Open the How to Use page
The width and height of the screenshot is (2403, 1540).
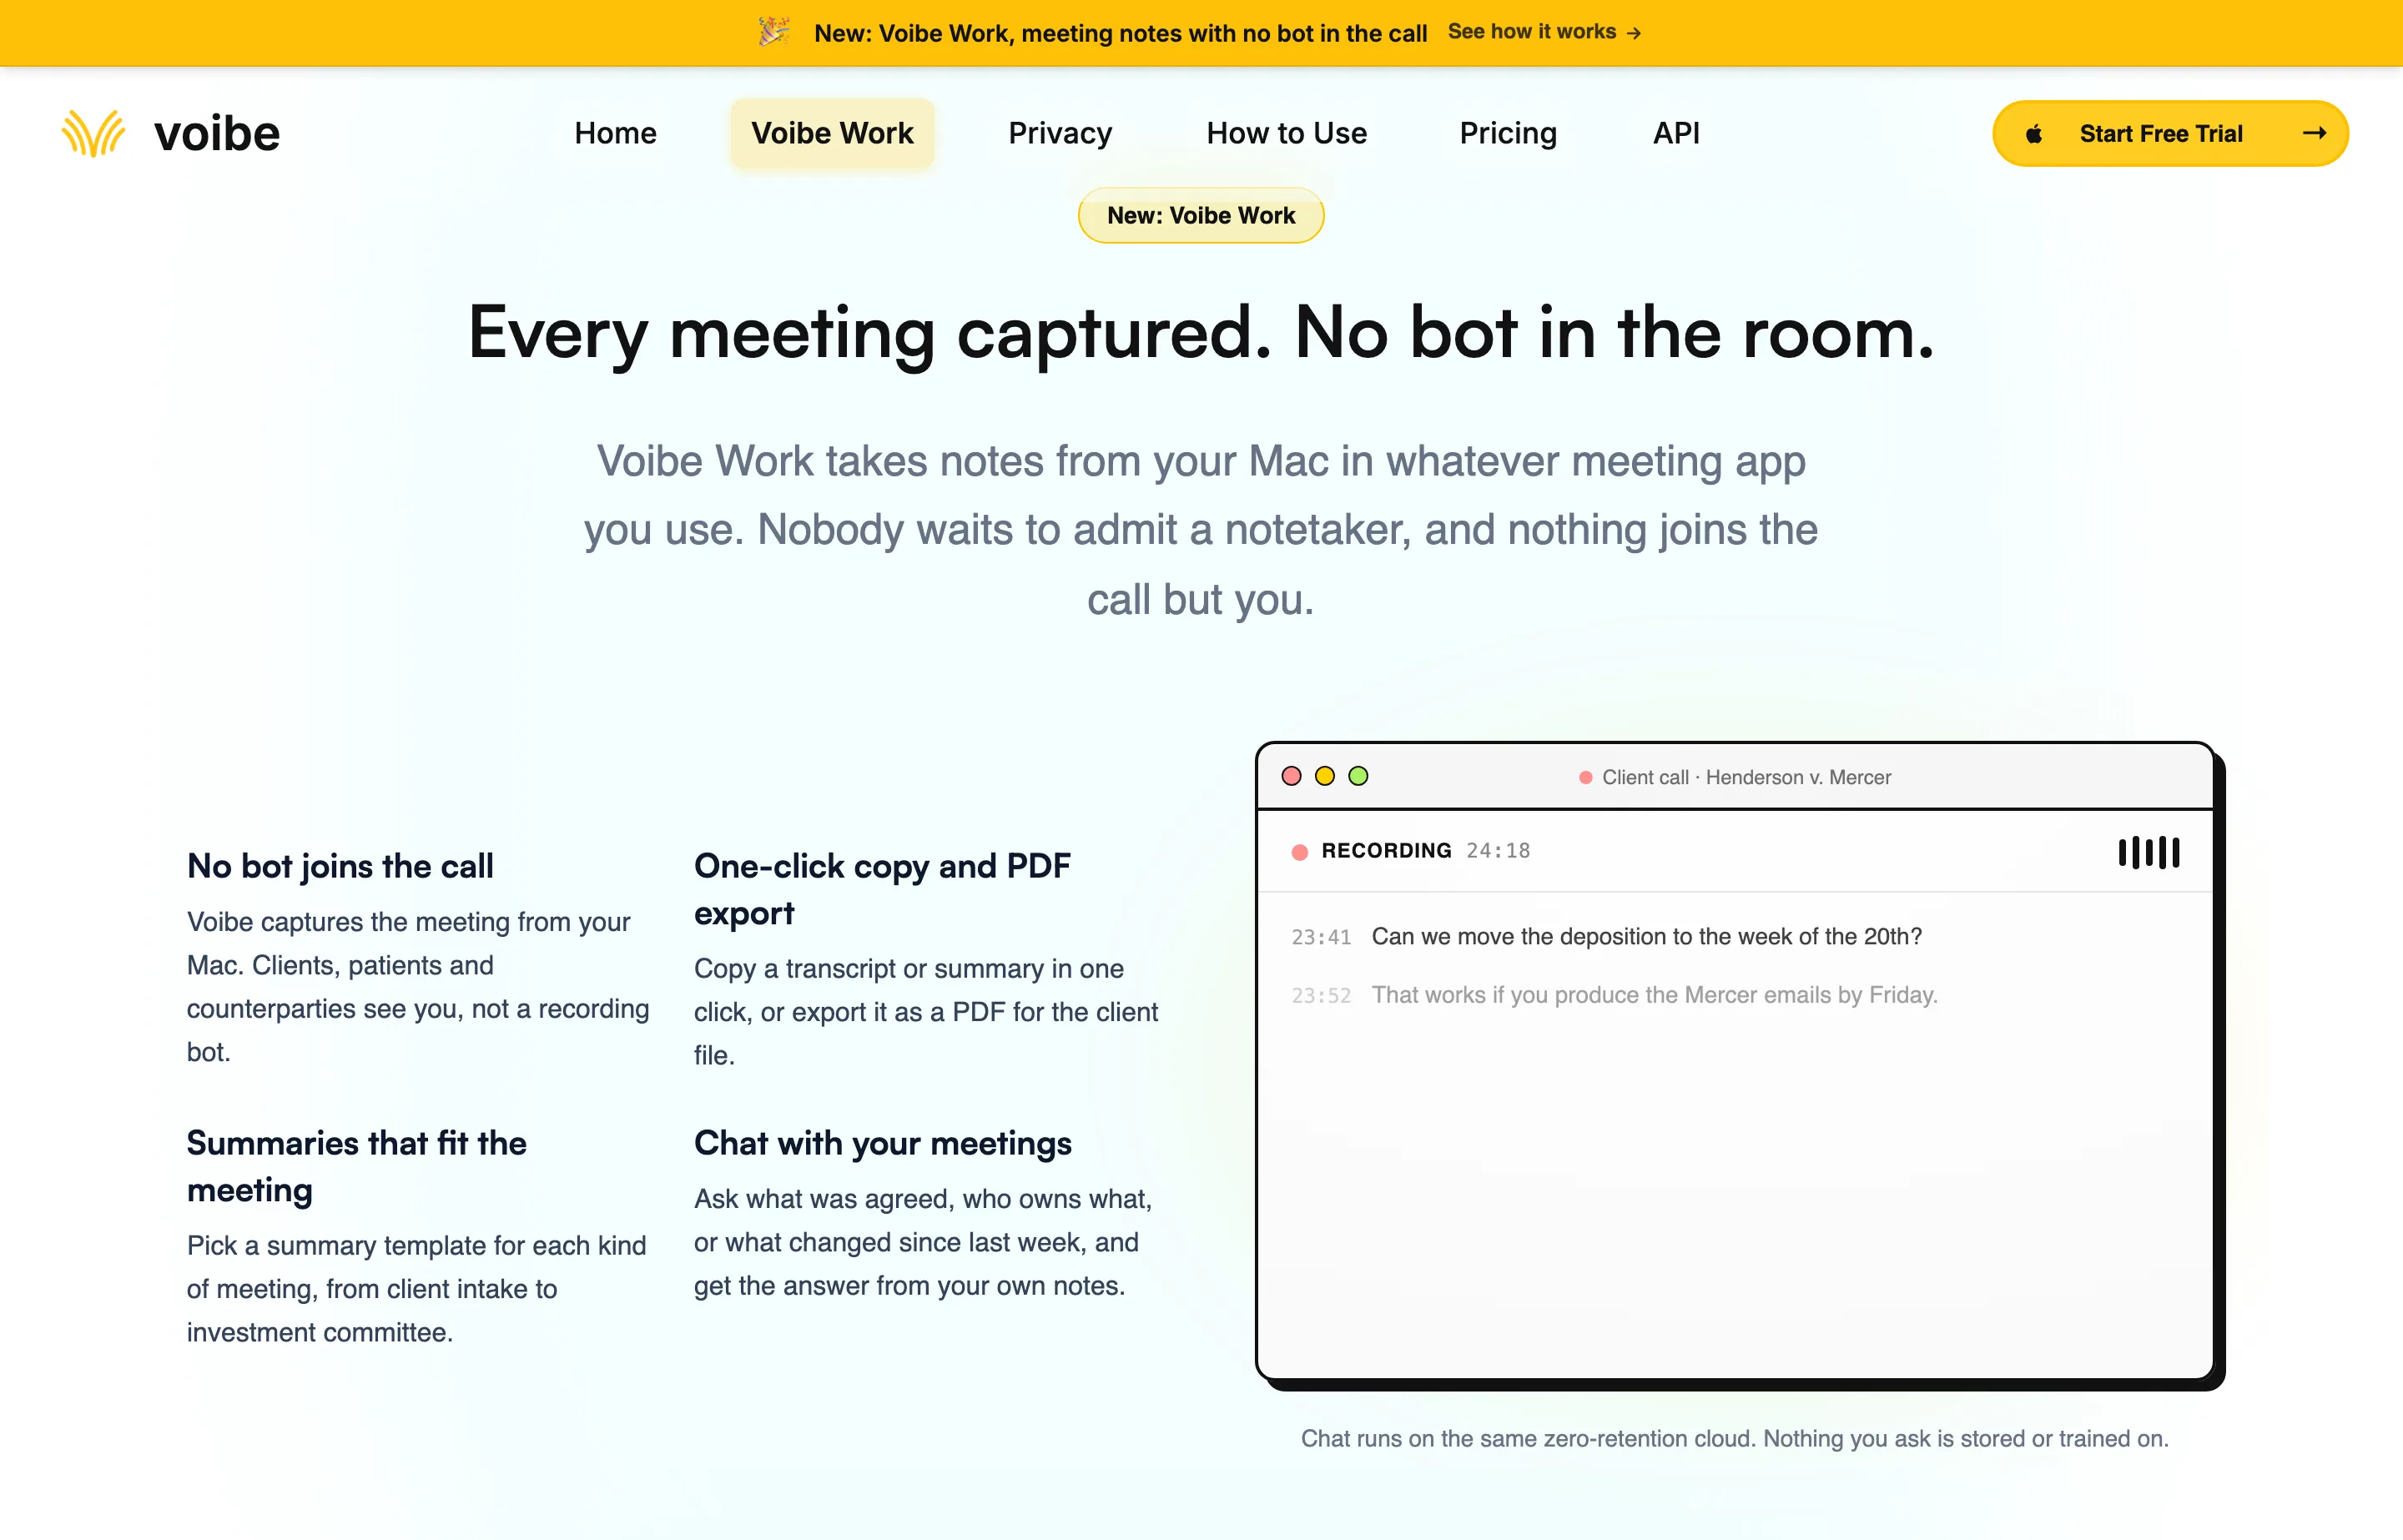point(1286,133)
